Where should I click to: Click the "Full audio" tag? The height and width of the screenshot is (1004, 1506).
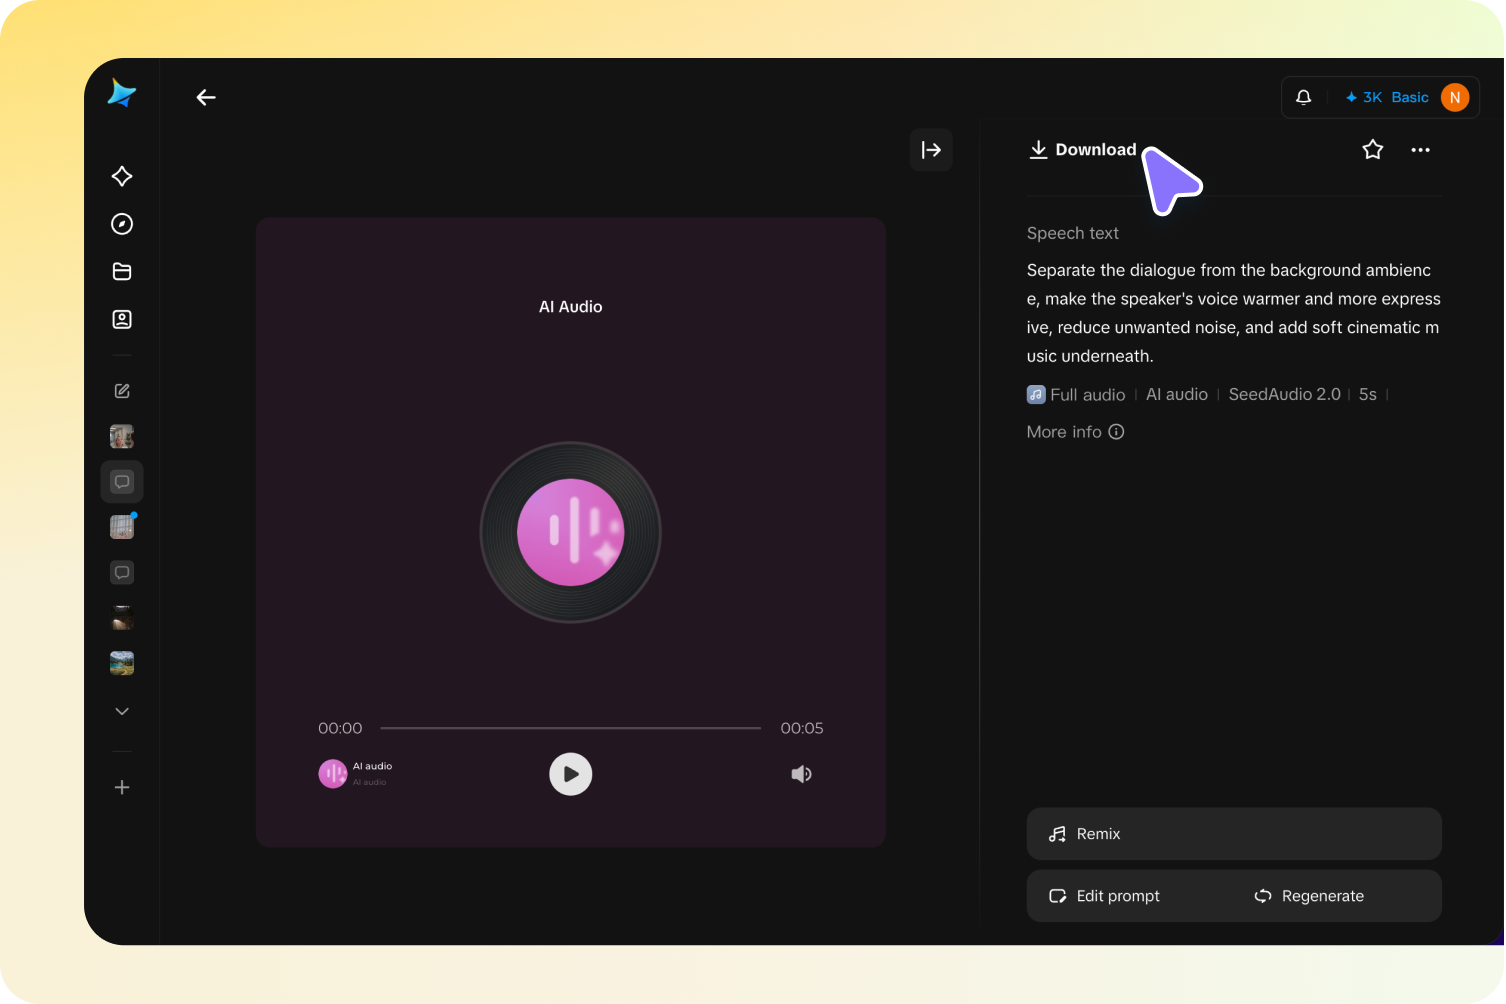pos(1076,395)
